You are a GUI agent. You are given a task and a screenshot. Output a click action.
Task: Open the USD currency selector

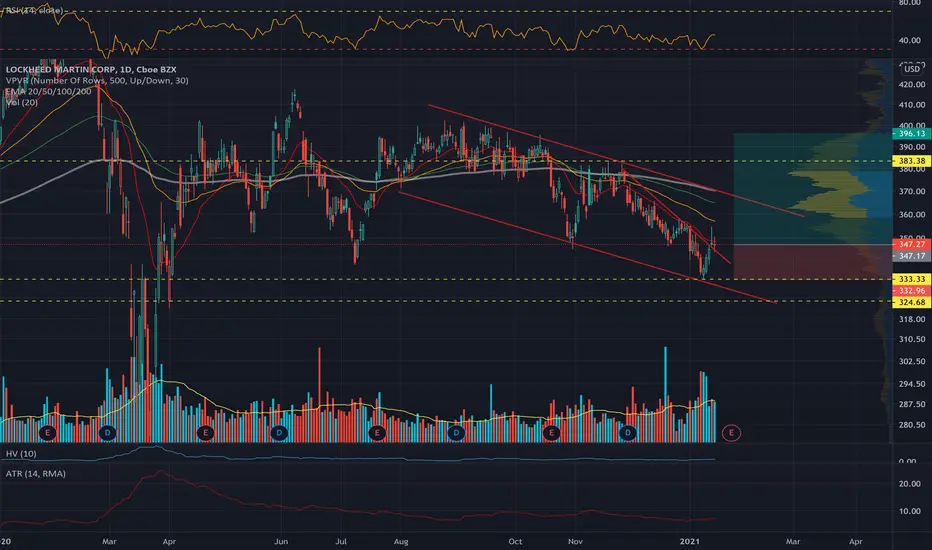912,70
